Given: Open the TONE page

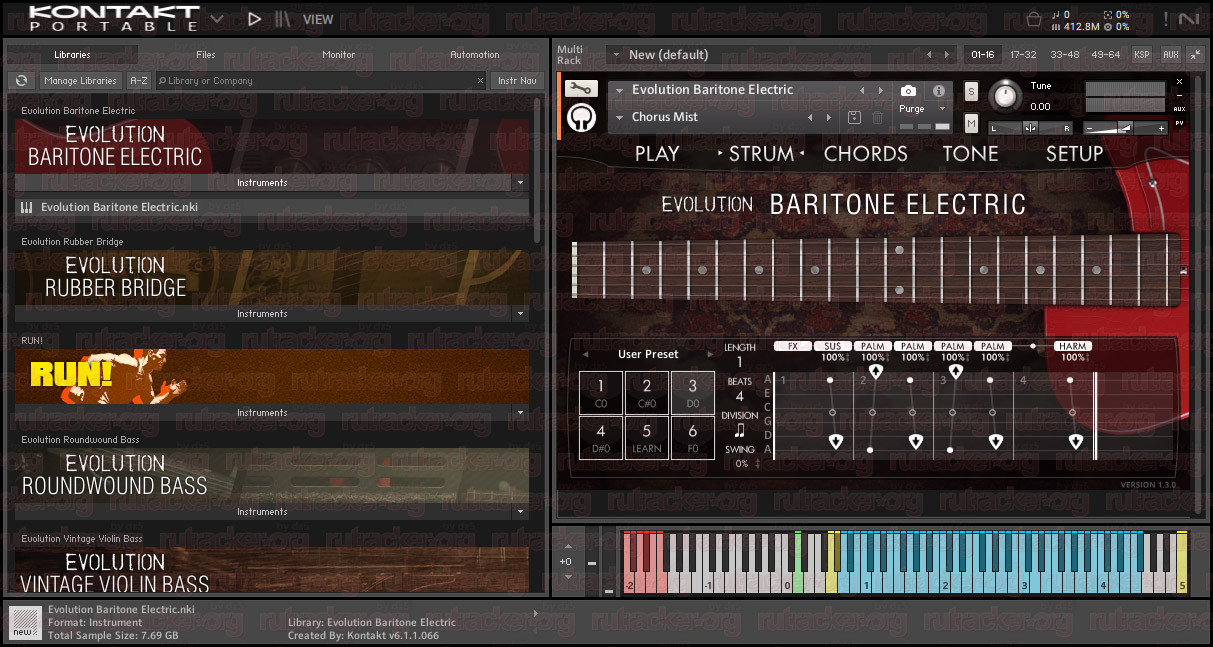Looking at the screenshot, I should (970, 154).
